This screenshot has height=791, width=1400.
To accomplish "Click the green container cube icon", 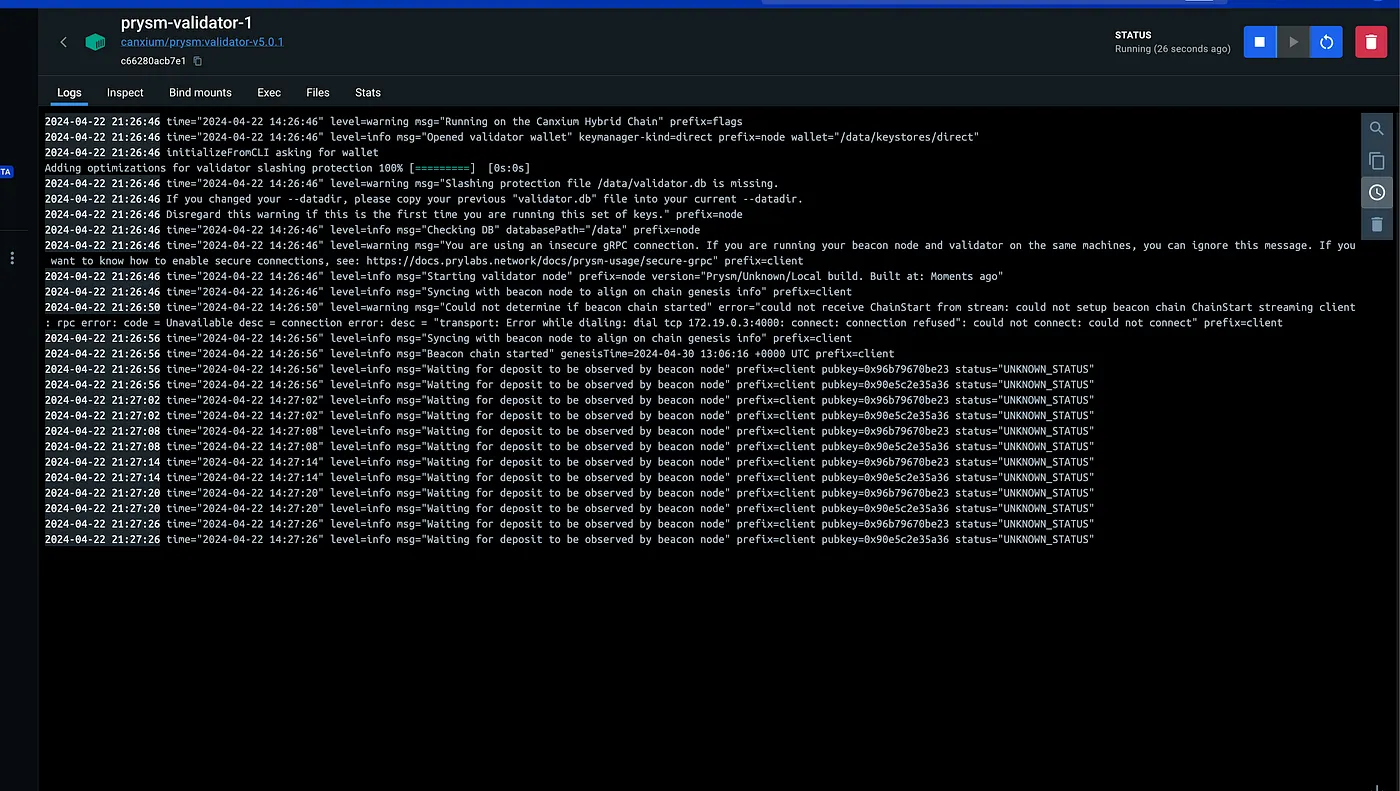I will (95, 42).
